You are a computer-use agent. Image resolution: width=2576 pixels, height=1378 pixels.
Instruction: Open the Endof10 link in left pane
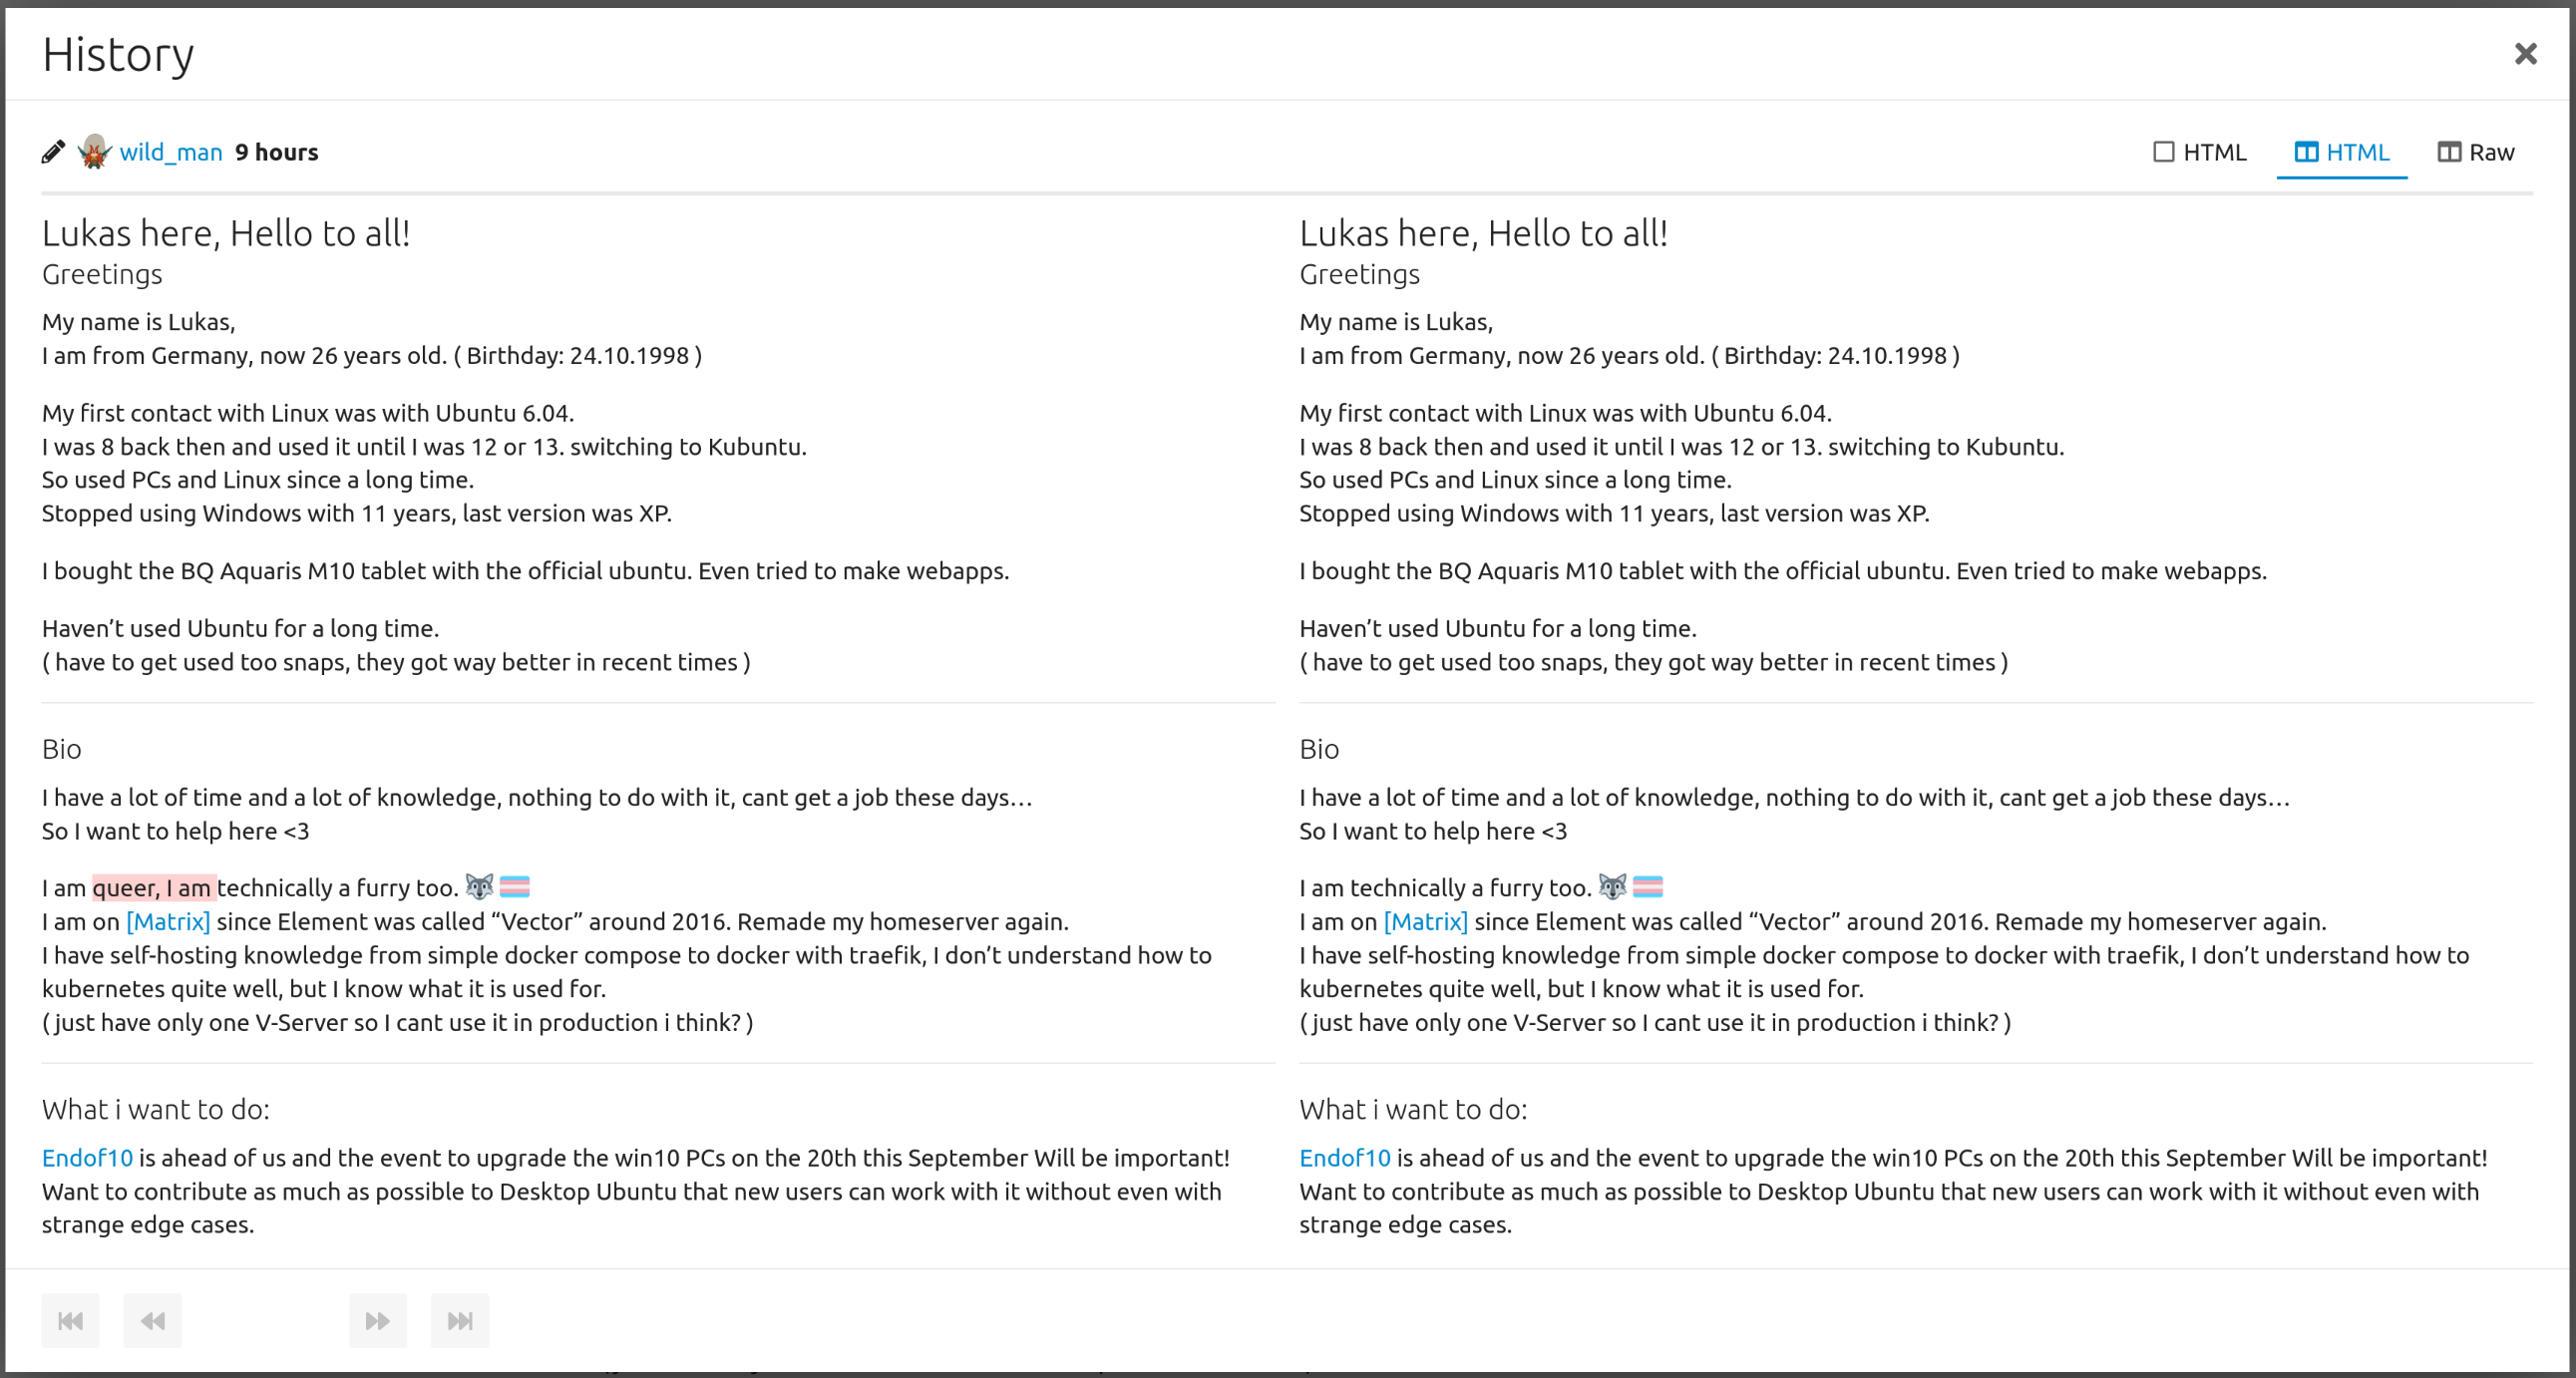87,1157
